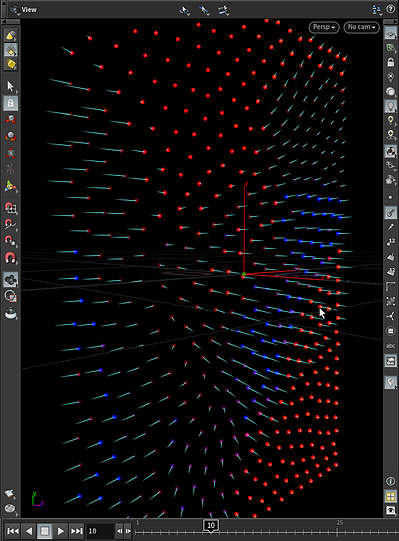Click the display points dot icon
Viewport: 399px width, 541px height.
(390, 197)
